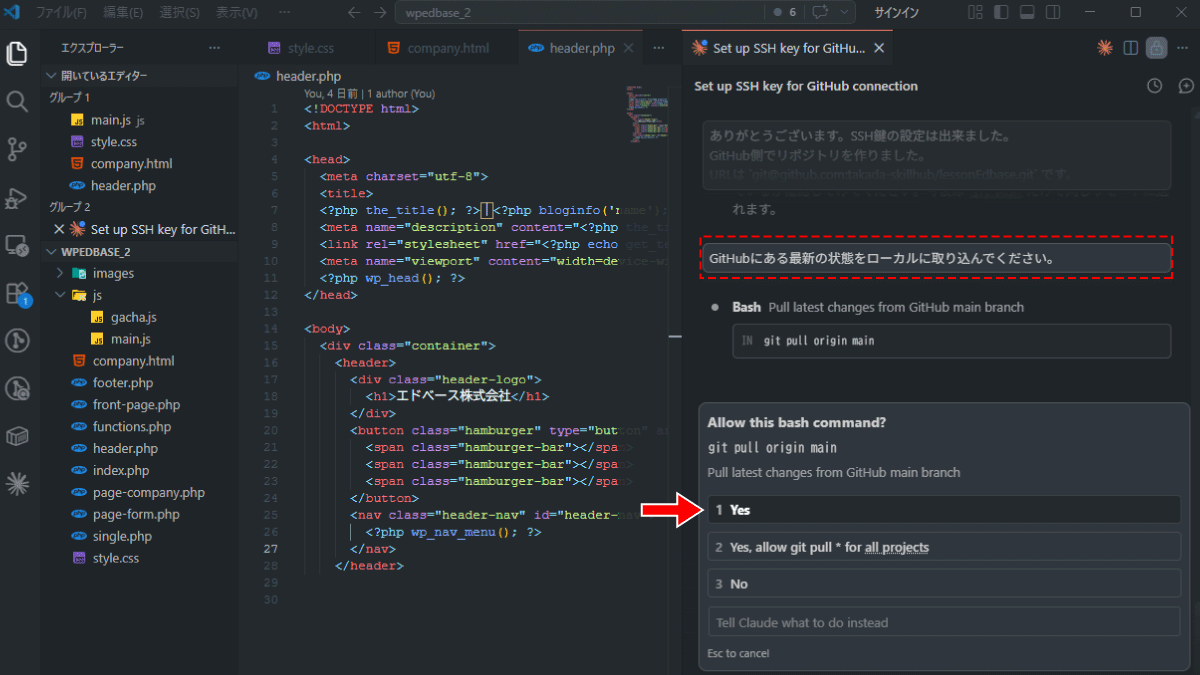The image size is (1200, 675).
Task: Open the 編集(E) menu
Action: (123, 13)
